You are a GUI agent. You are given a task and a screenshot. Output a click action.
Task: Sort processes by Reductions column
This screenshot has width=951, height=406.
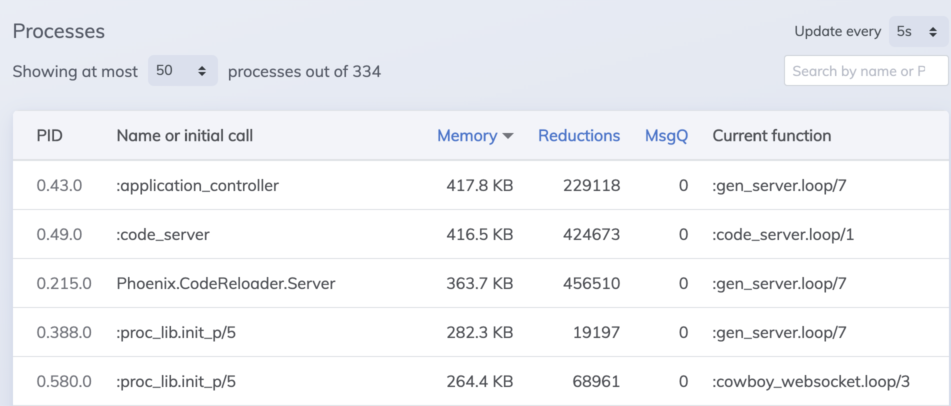(x=579, y=136)
